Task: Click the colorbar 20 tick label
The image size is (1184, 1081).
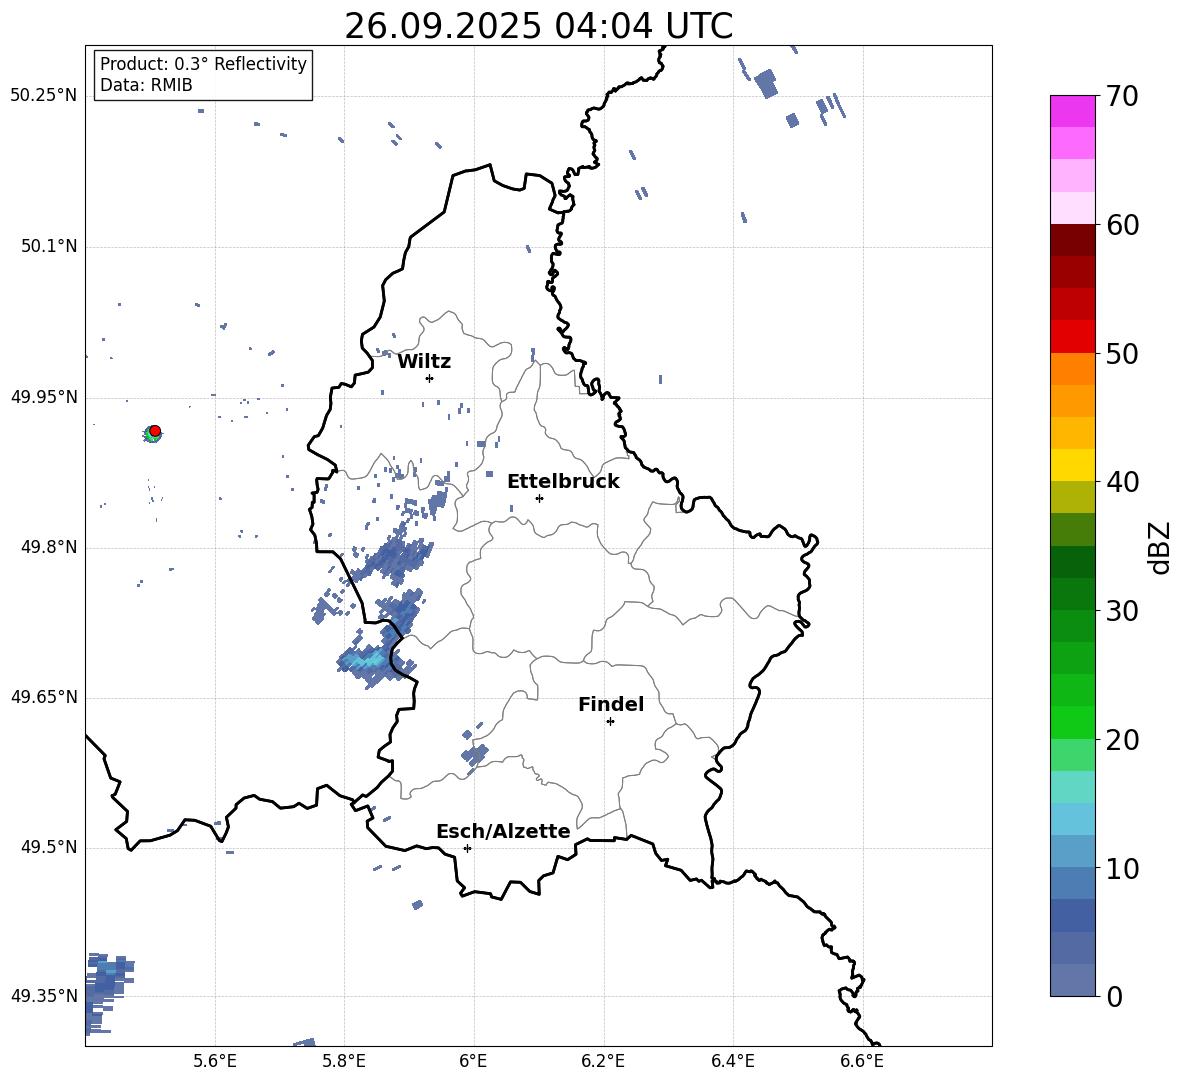Action: (1122, 740)
